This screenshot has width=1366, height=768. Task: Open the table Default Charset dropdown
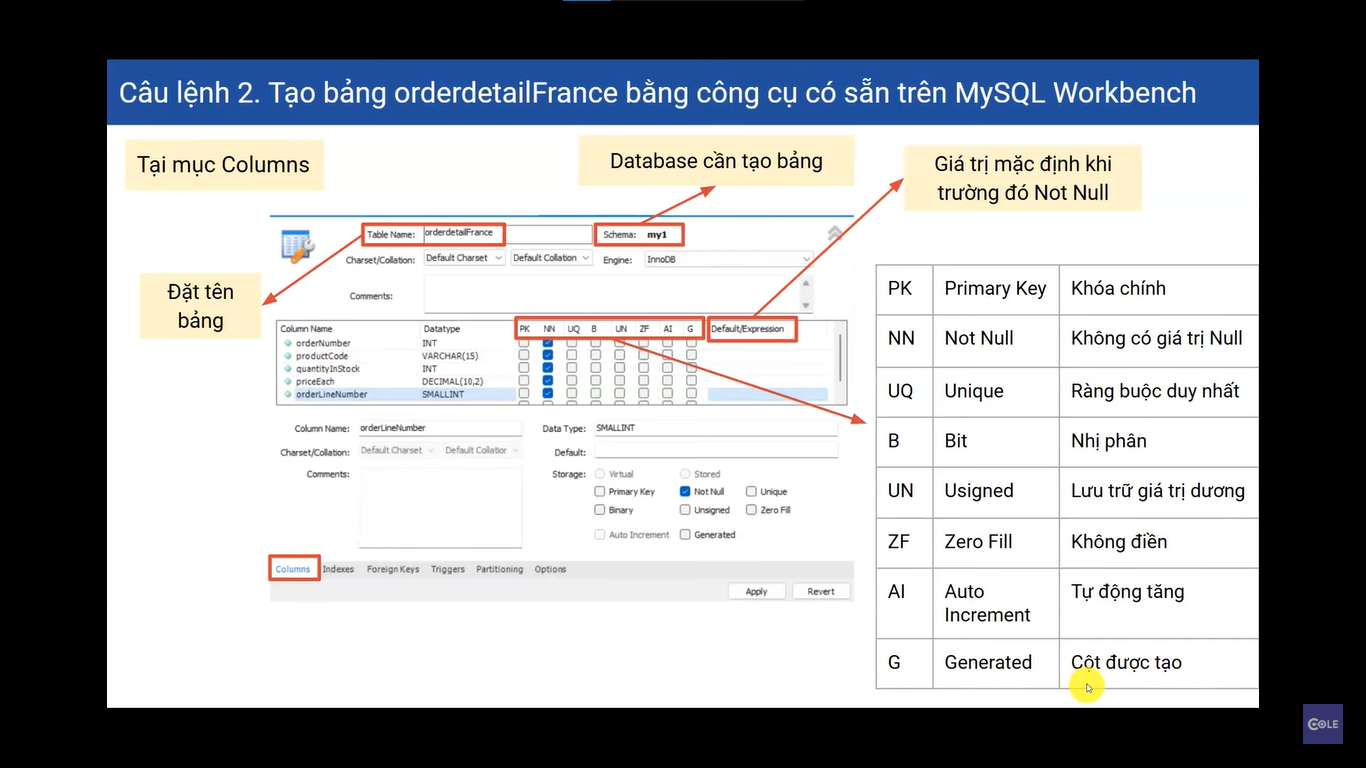464,258
